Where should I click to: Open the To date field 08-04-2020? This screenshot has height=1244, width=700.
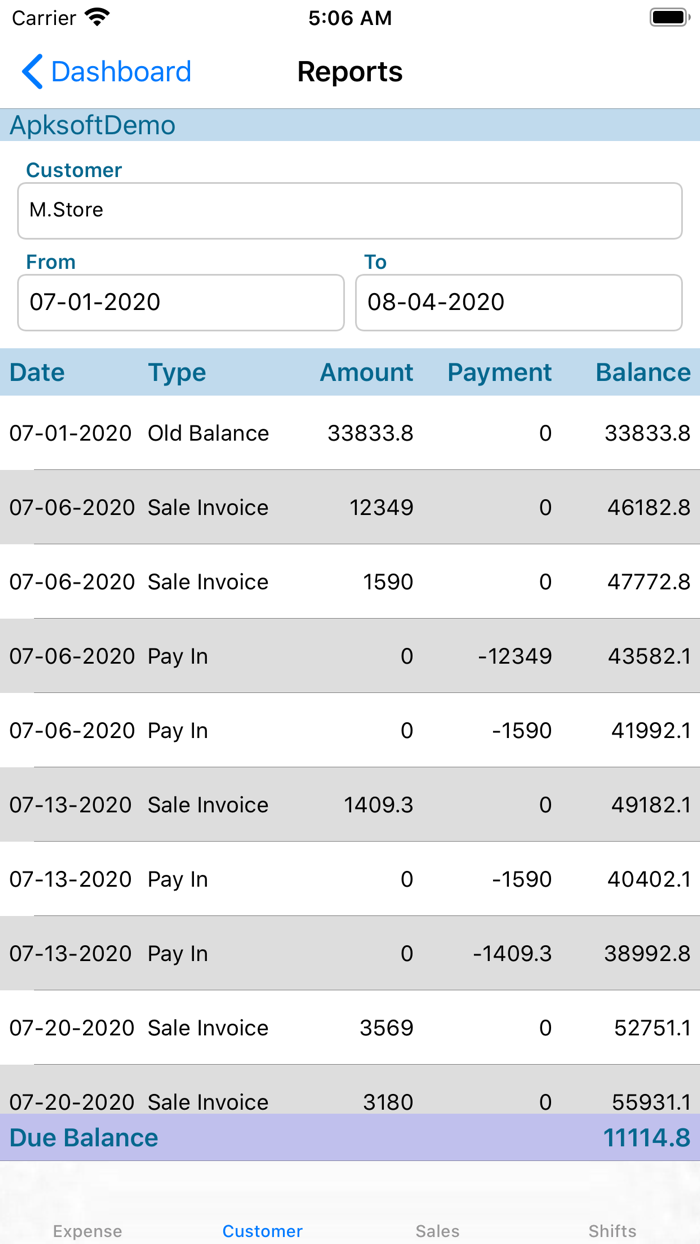(517, 302)
